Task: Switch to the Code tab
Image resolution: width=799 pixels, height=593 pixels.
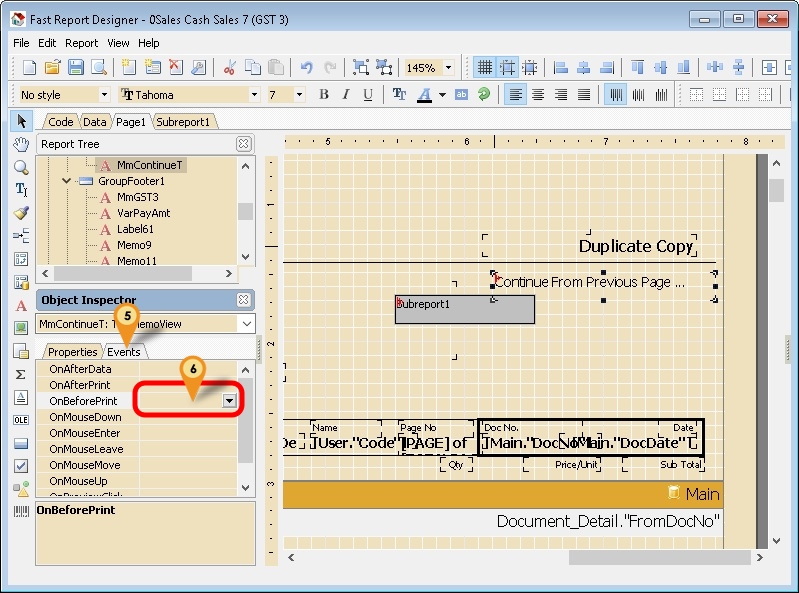Action: 60,122
